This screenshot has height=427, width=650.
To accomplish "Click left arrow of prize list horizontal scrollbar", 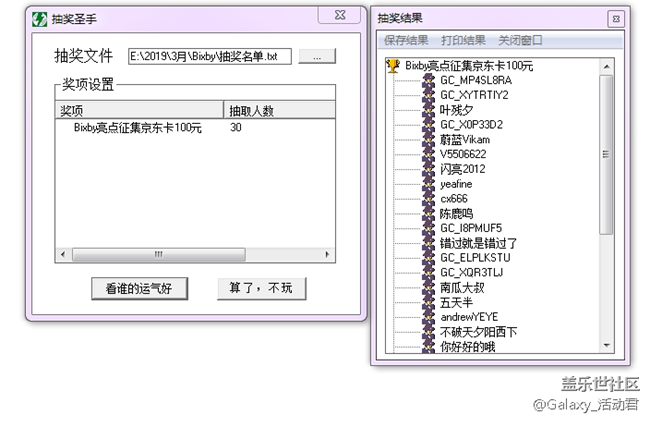I will (63, 254).
